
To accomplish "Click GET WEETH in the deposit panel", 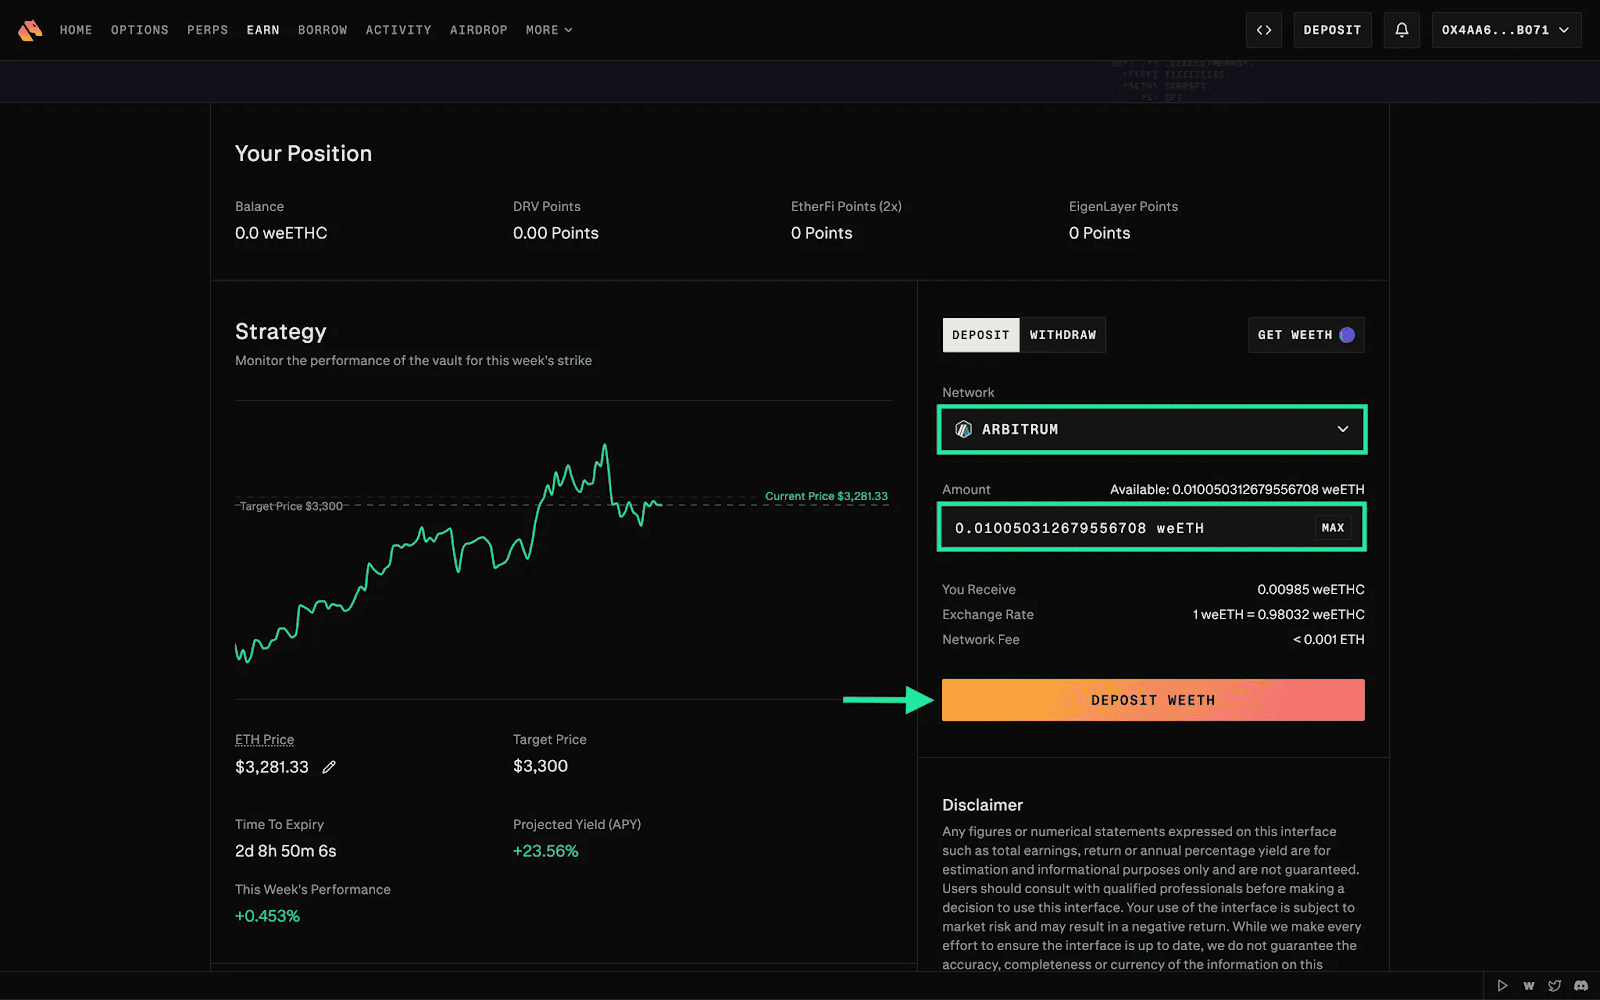I will click(1306, 334).
